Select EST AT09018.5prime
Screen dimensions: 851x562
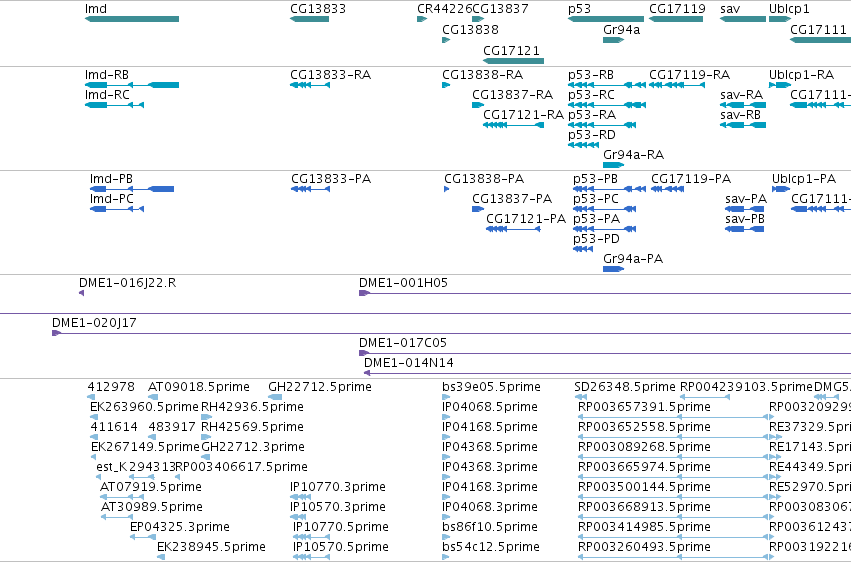153,397
